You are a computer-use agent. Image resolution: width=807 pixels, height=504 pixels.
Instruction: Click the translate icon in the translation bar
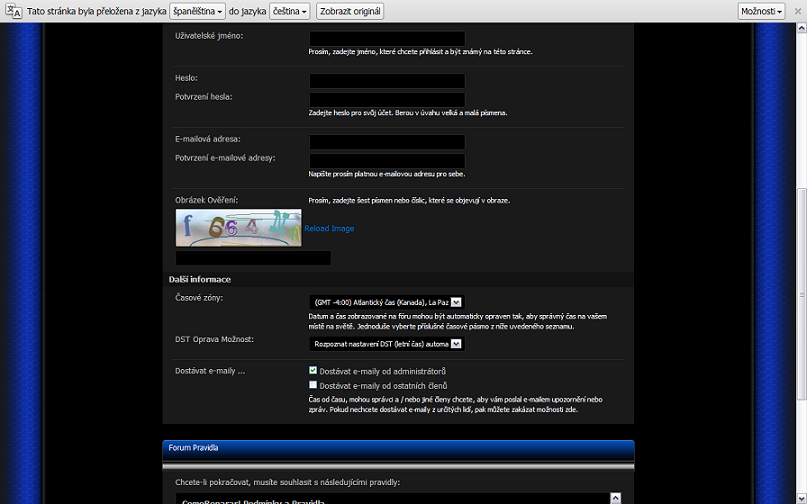(x=14, y=11)
